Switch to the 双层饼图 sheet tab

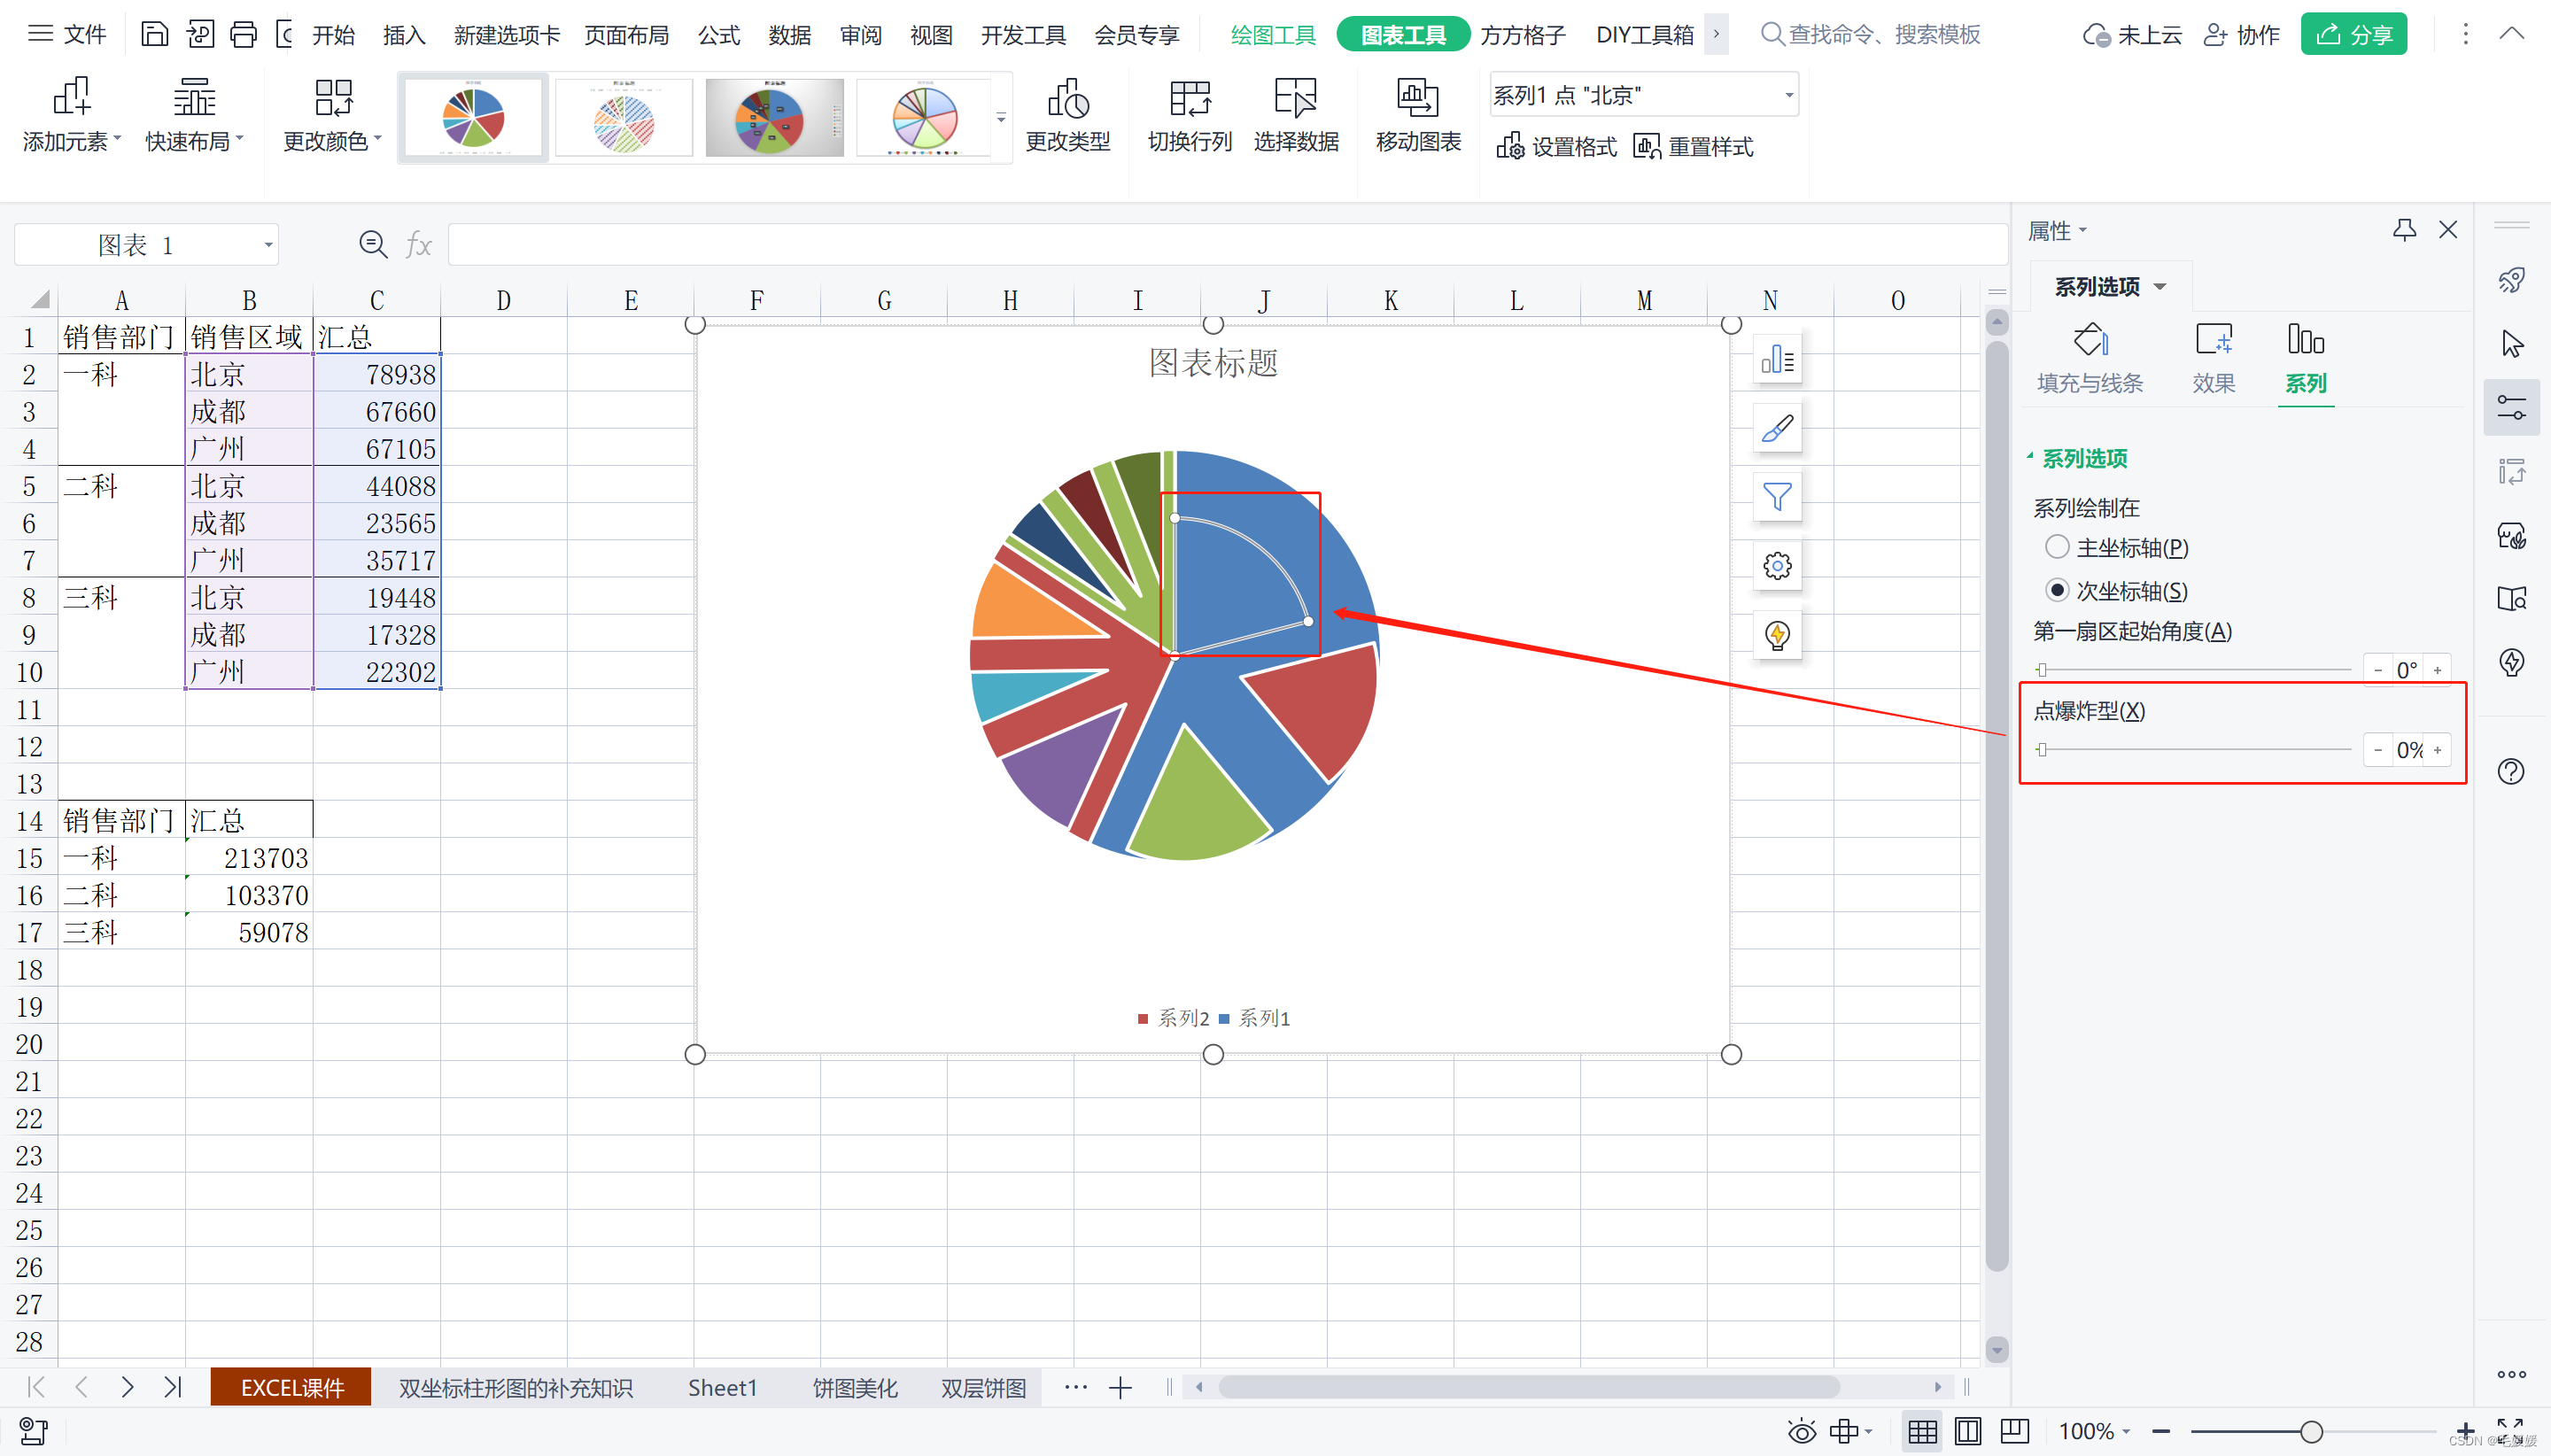click(x=983, y=1388)
